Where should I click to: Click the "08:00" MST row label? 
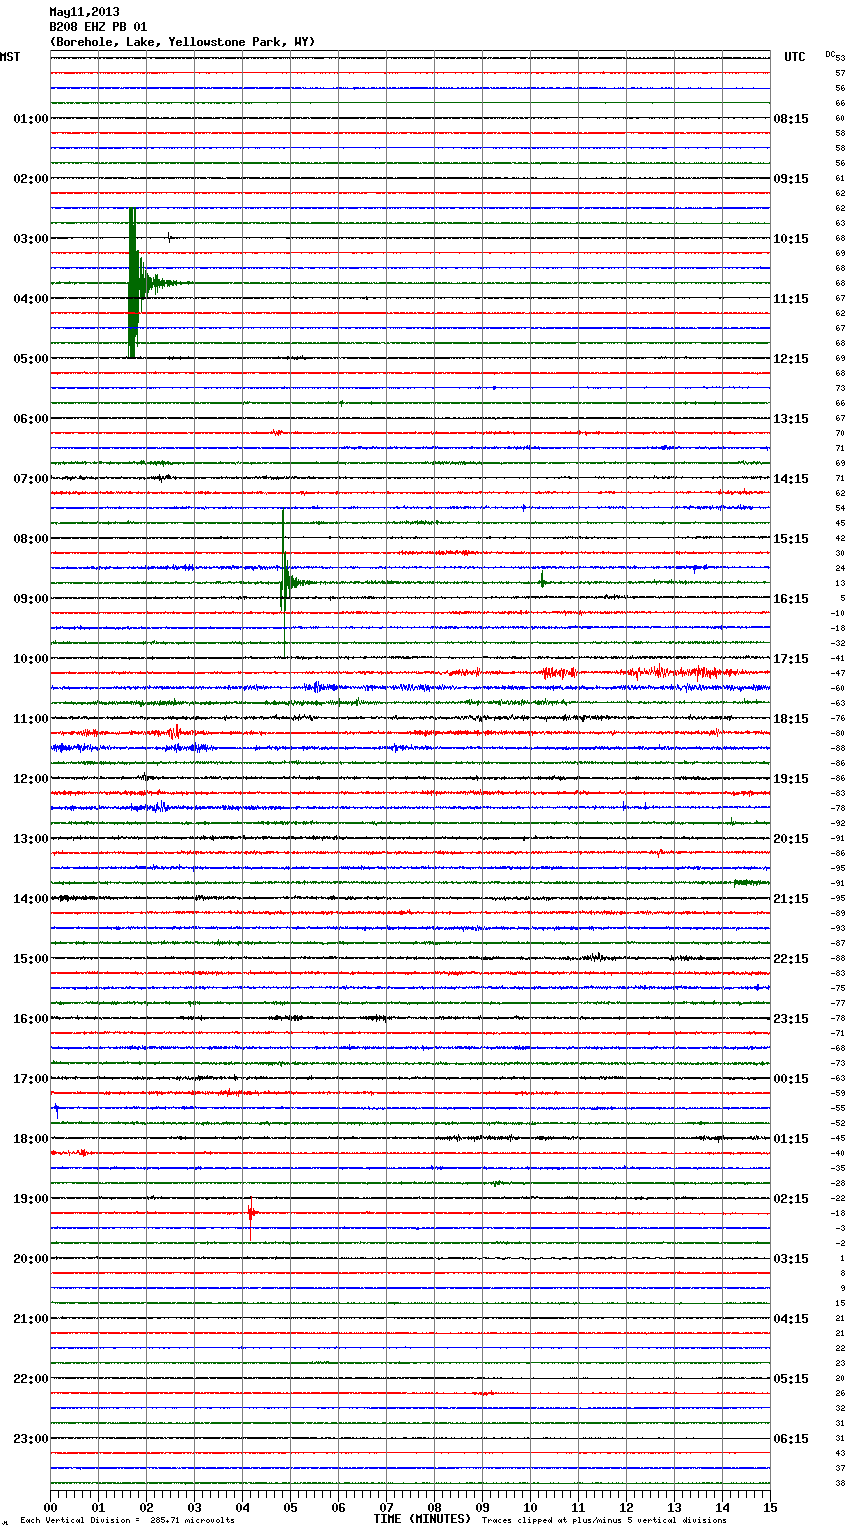point(31,539)
